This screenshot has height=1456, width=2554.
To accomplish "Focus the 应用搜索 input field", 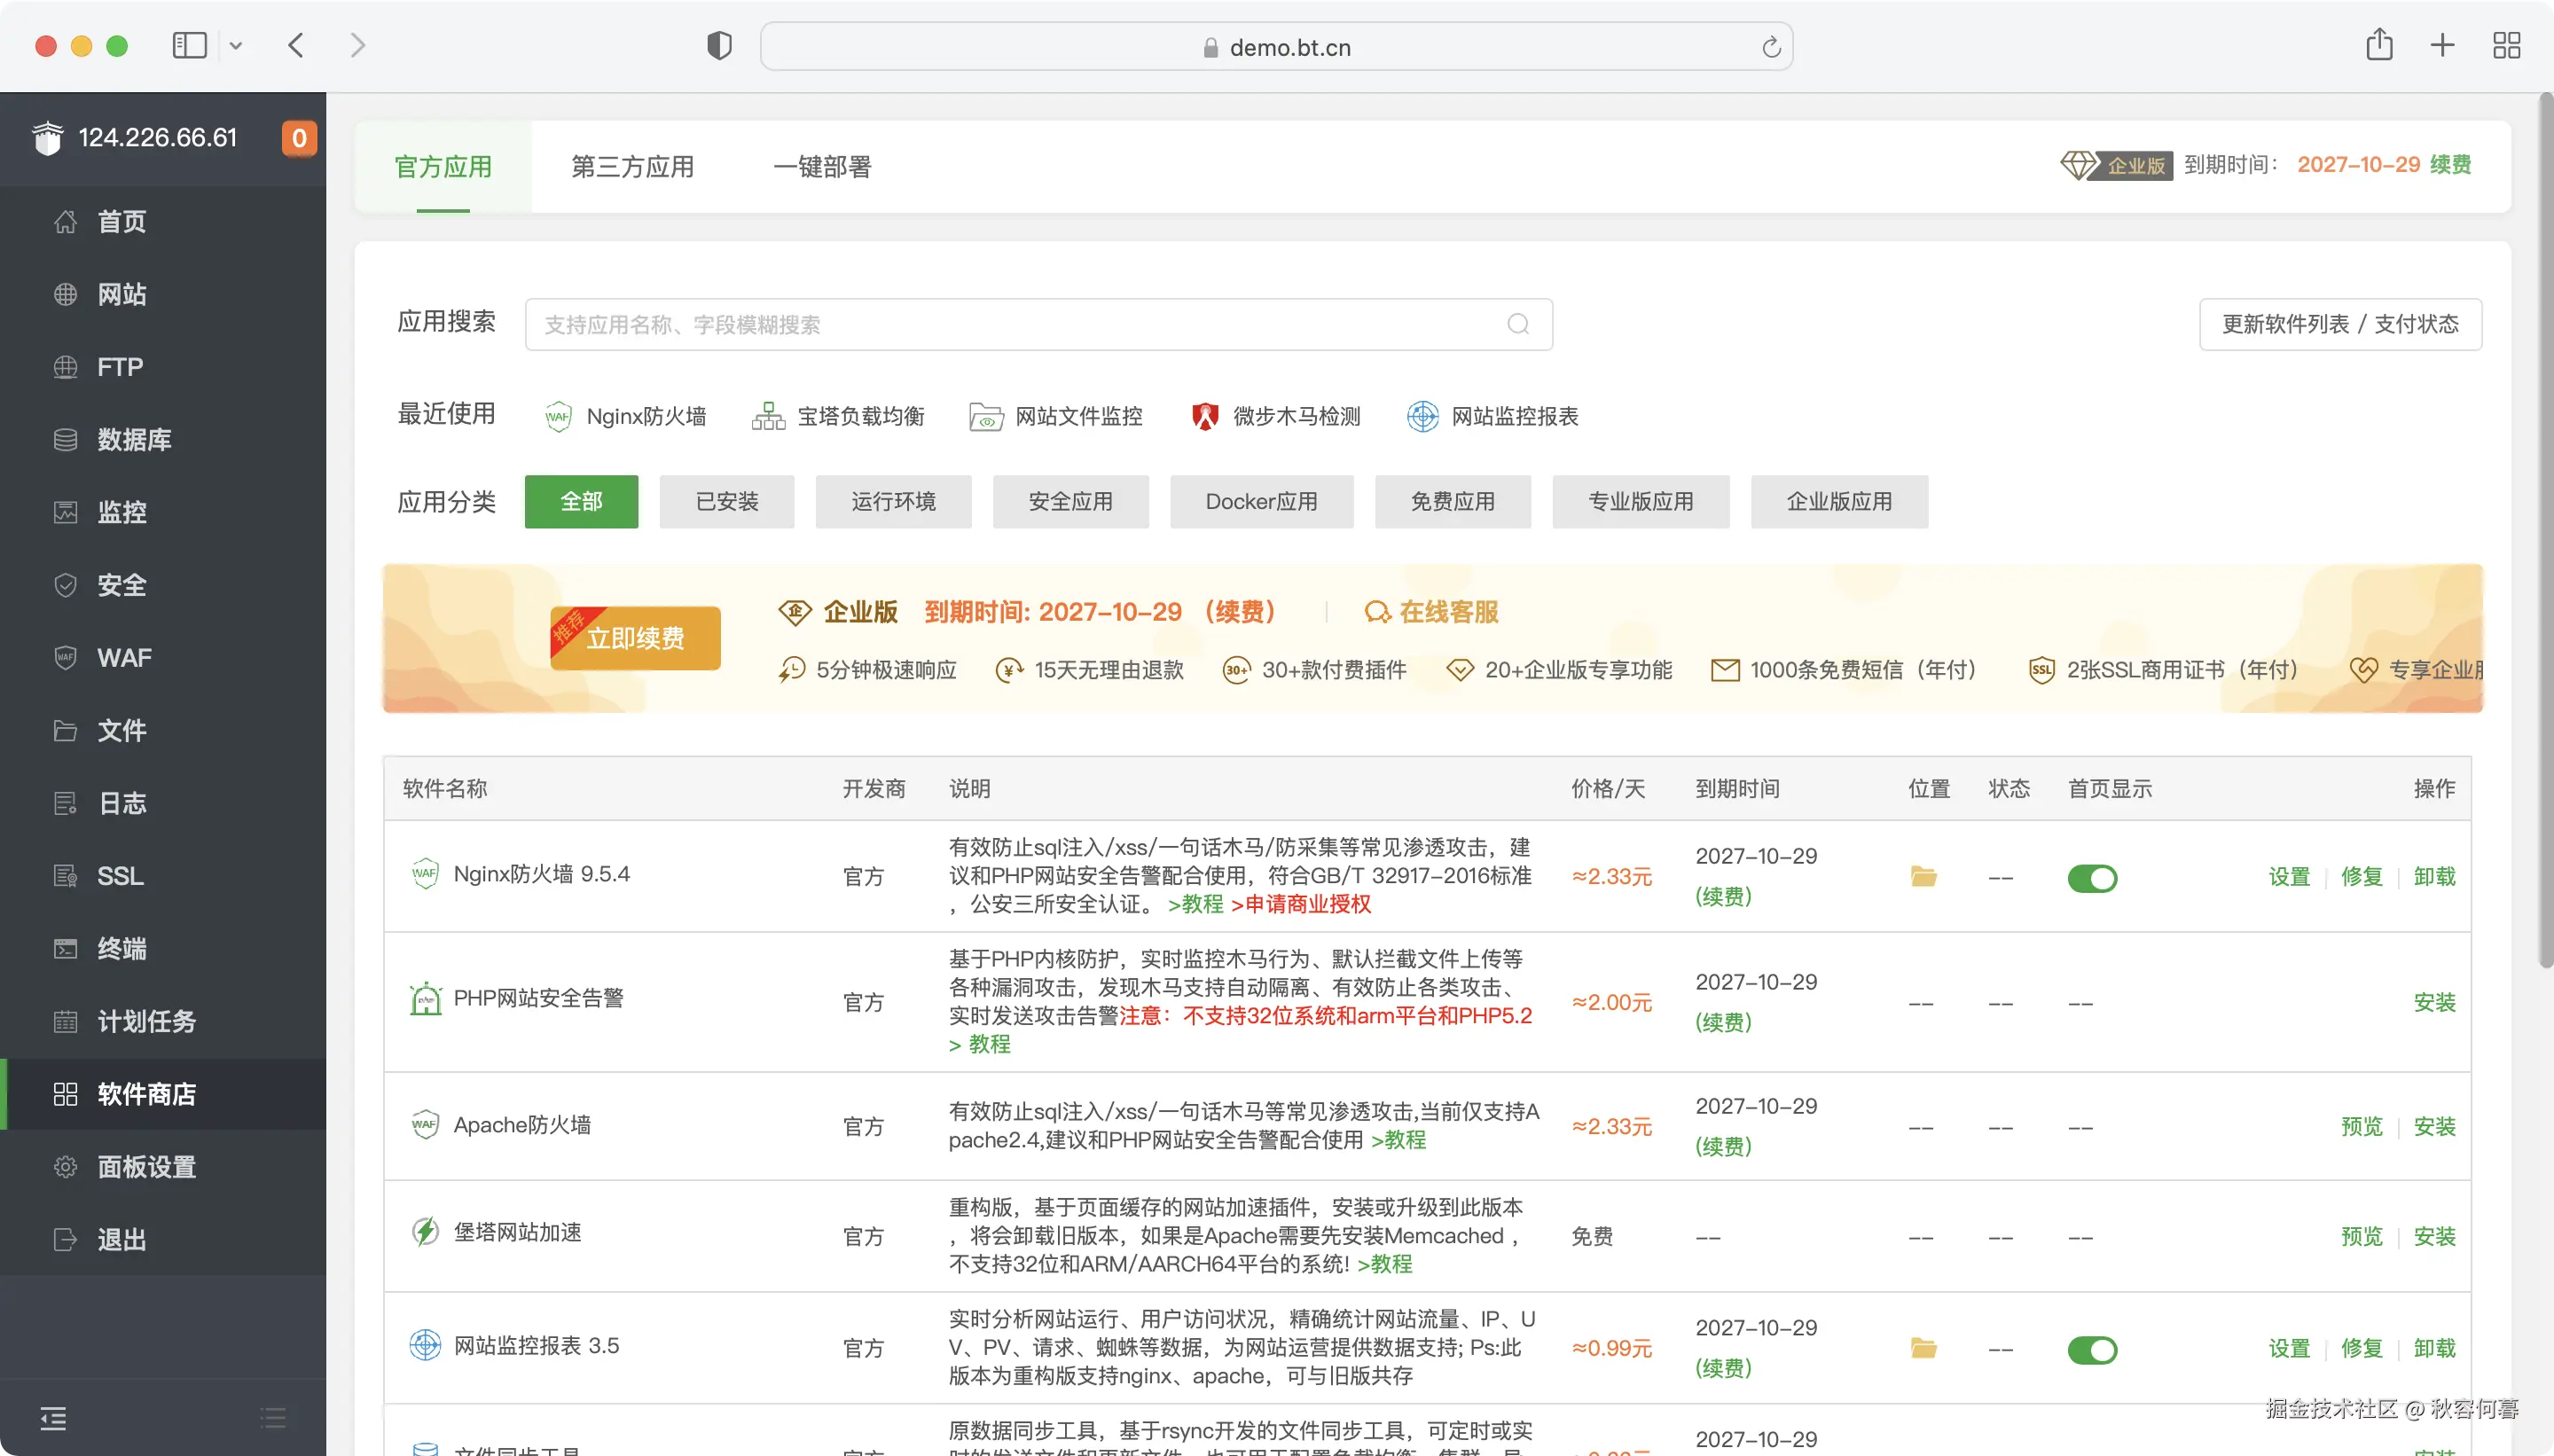I will click(1010, 325).
